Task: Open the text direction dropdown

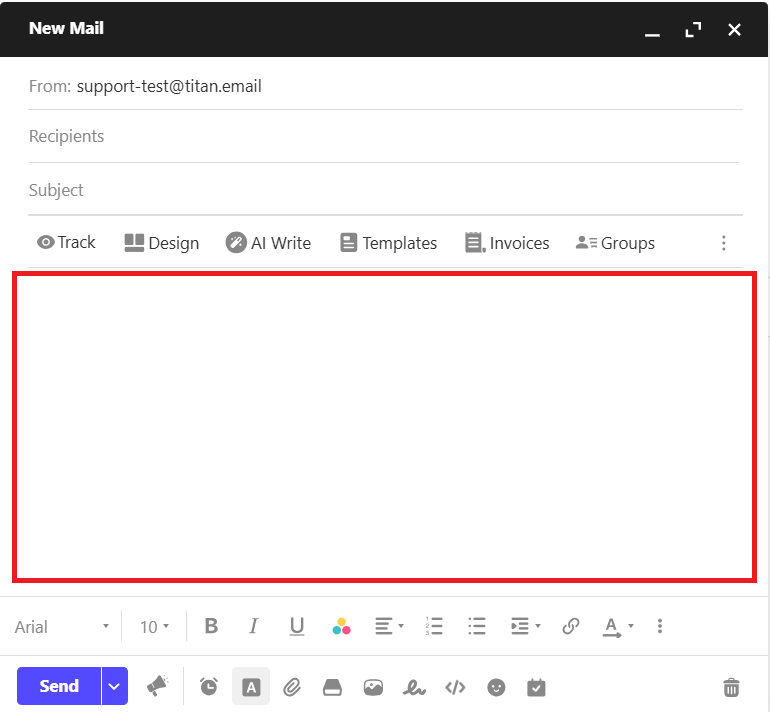Action: [x=618, y=627]
